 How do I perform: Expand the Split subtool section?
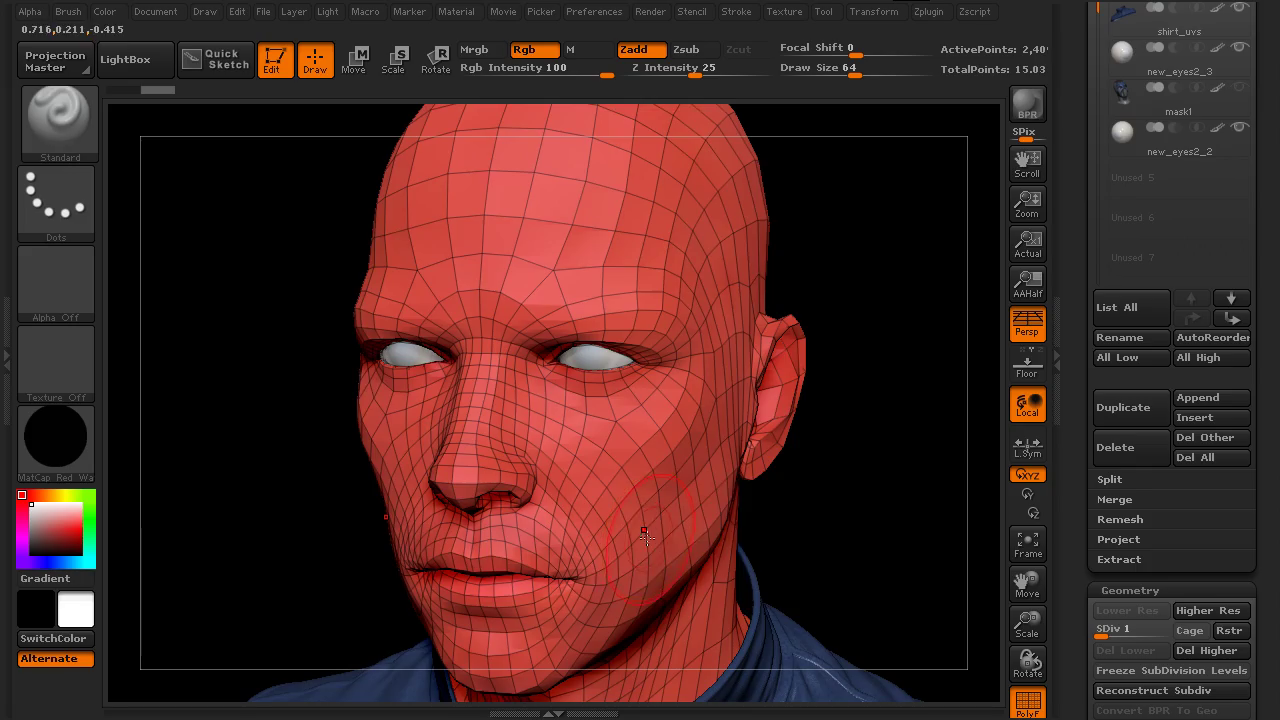(x=1110, y=479)
